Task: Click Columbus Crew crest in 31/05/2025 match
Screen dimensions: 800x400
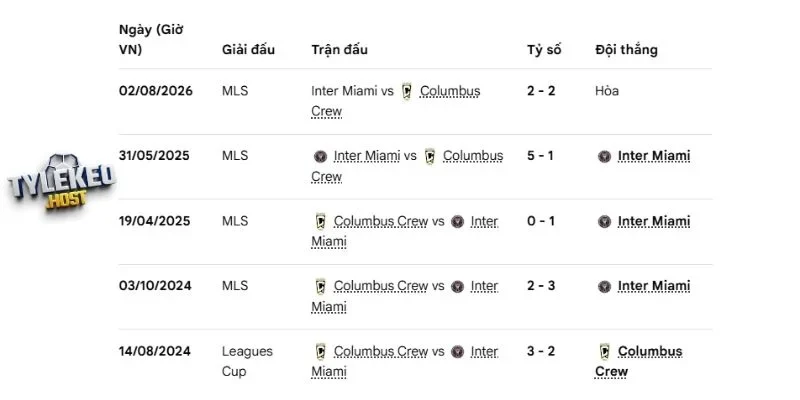Action: [x=430, y=156]
